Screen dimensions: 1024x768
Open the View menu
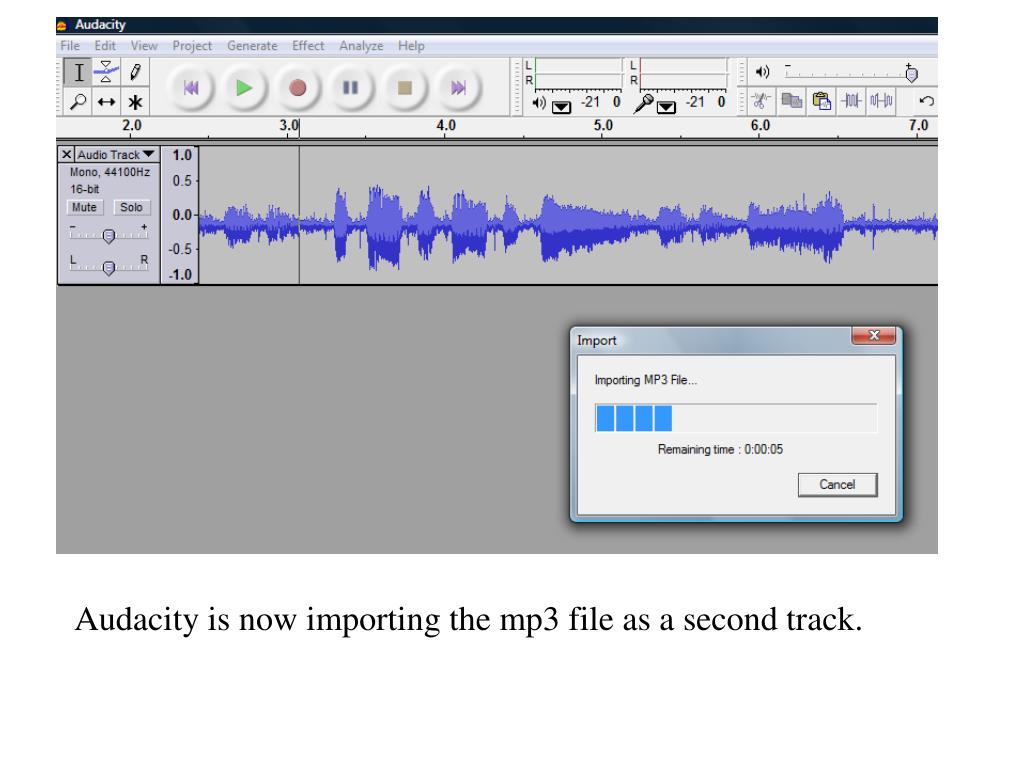[144, 46]
